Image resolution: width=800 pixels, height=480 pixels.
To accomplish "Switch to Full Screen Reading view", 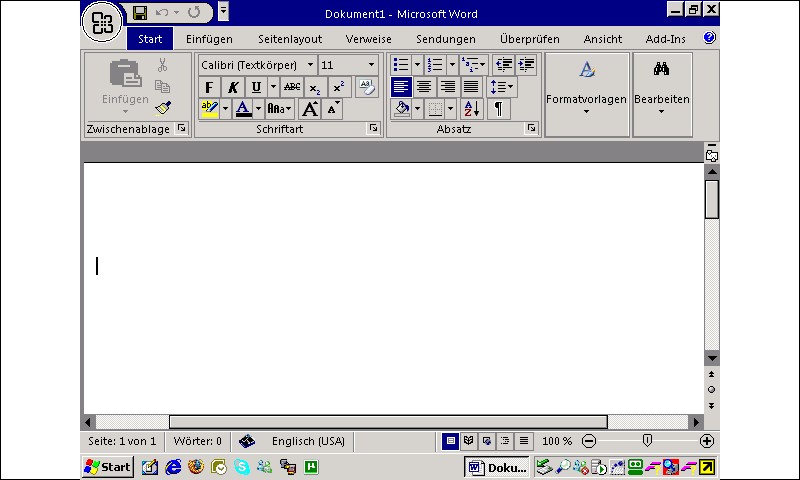I will tap(468, 441).
